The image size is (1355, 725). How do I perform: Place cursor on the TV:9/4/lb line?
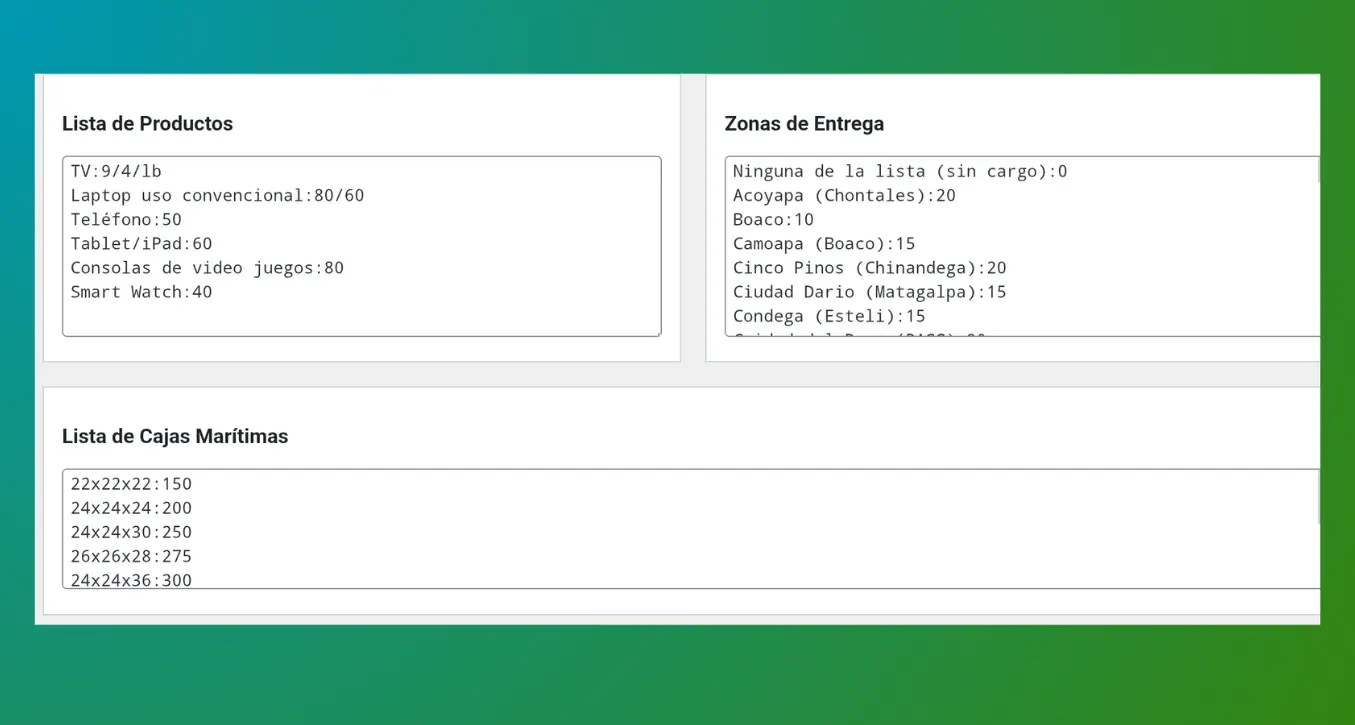[x=116, y=171]
